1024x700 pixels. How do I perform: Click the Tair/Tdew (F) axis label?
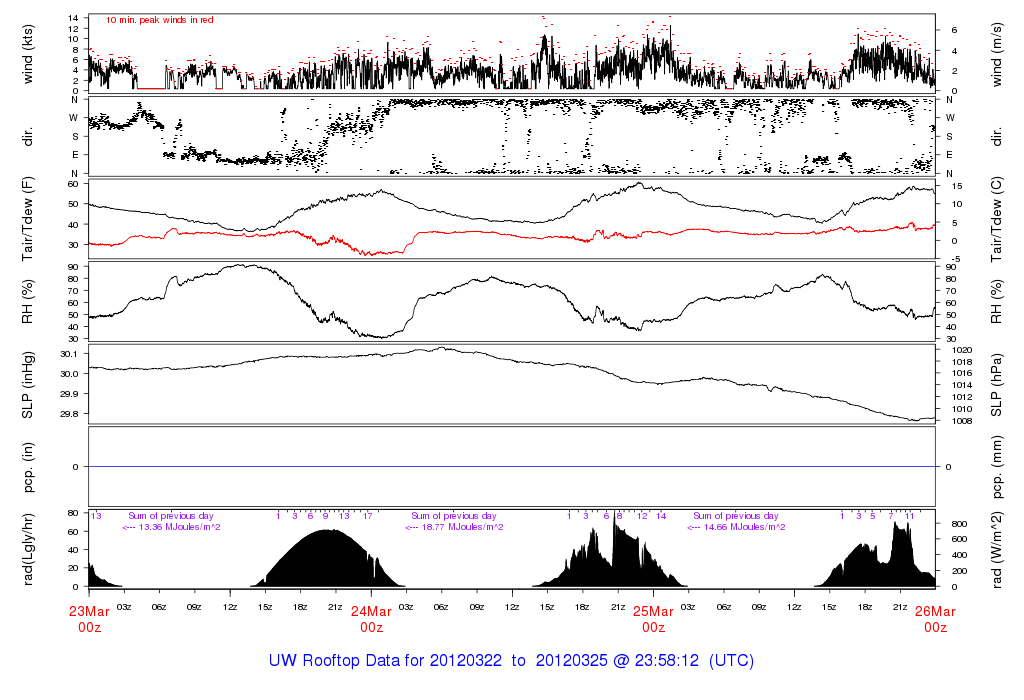tap(28, 218)
